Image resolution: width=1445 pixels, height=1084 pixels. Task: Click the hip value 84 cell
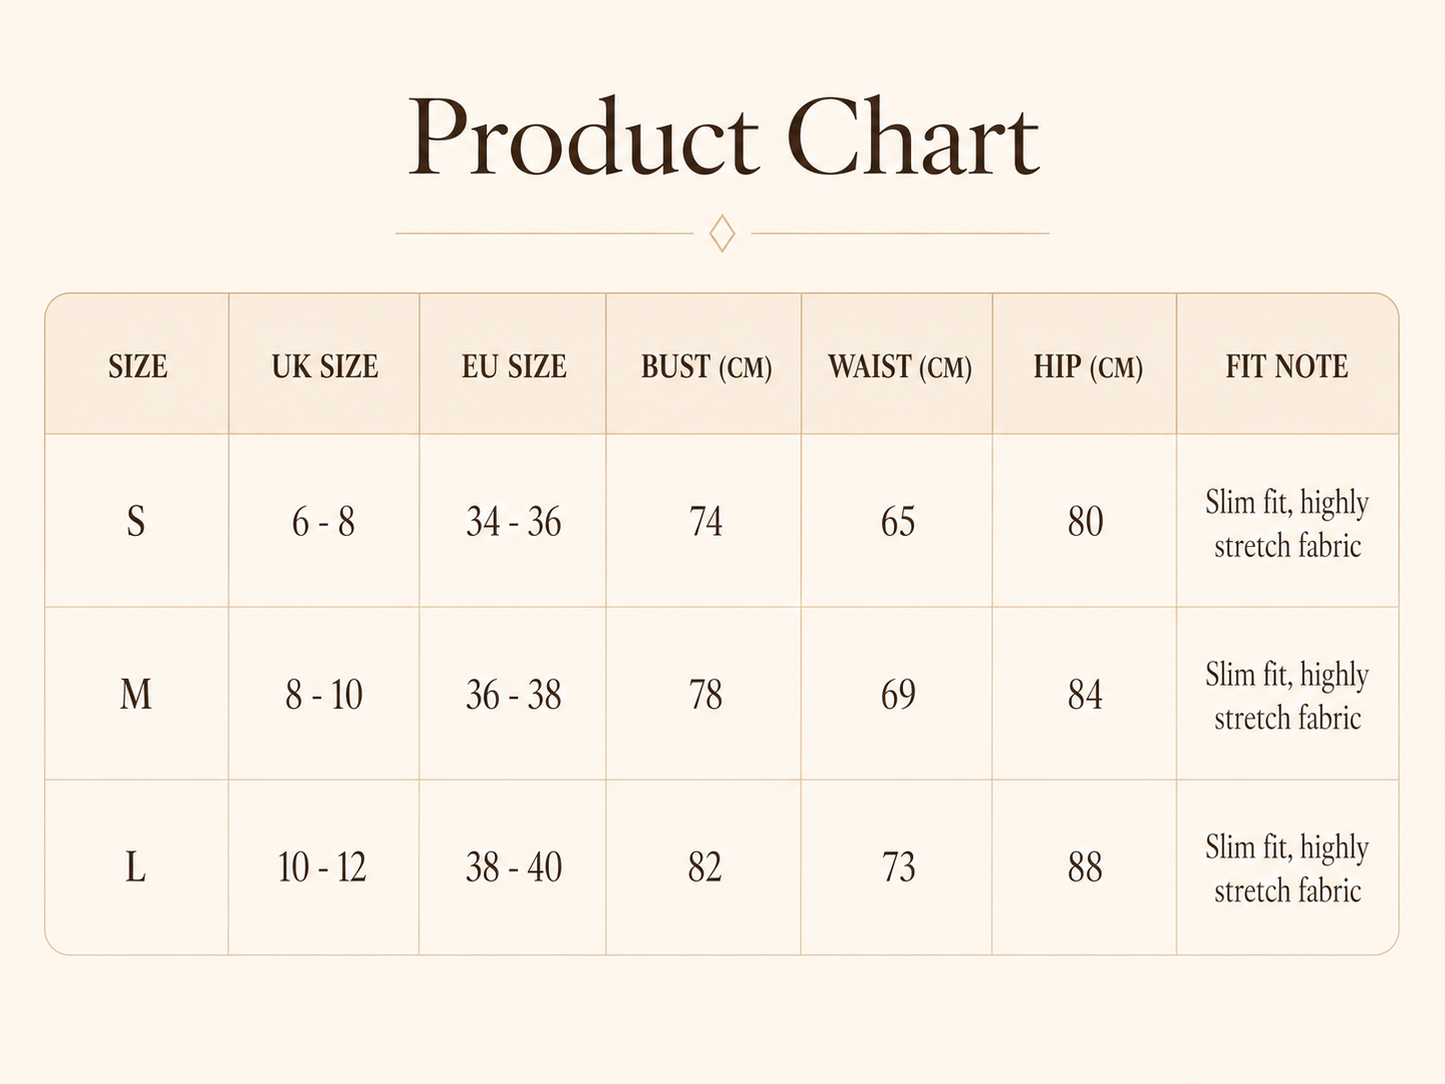click(x=1085, y=694)
